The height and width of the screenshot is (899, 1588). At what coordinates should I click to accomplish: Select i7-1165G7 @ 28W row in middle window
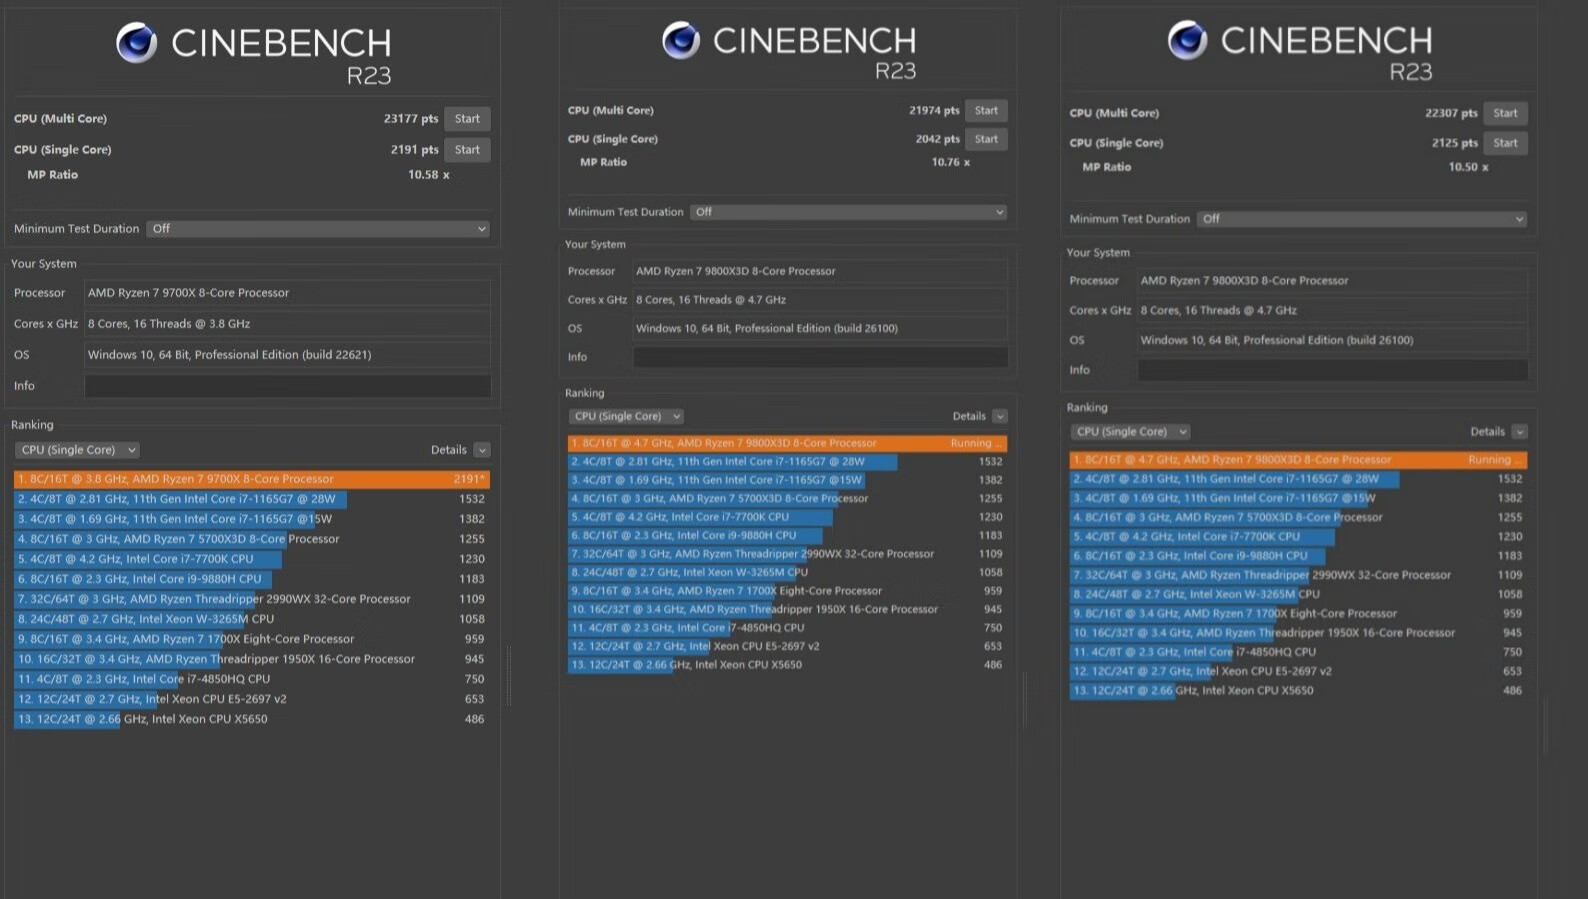tap(787, 462)
